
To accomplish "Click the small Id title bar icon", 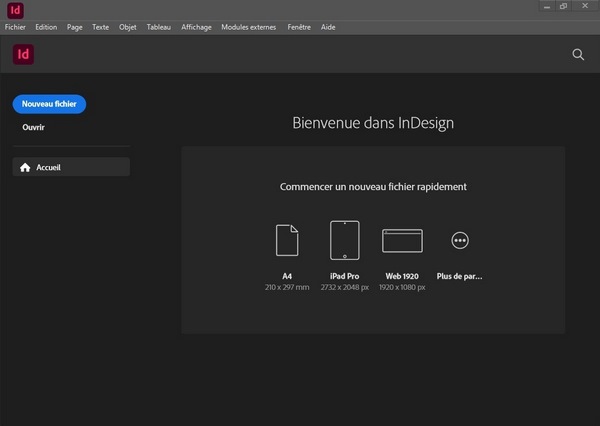I will coord(15,10).
